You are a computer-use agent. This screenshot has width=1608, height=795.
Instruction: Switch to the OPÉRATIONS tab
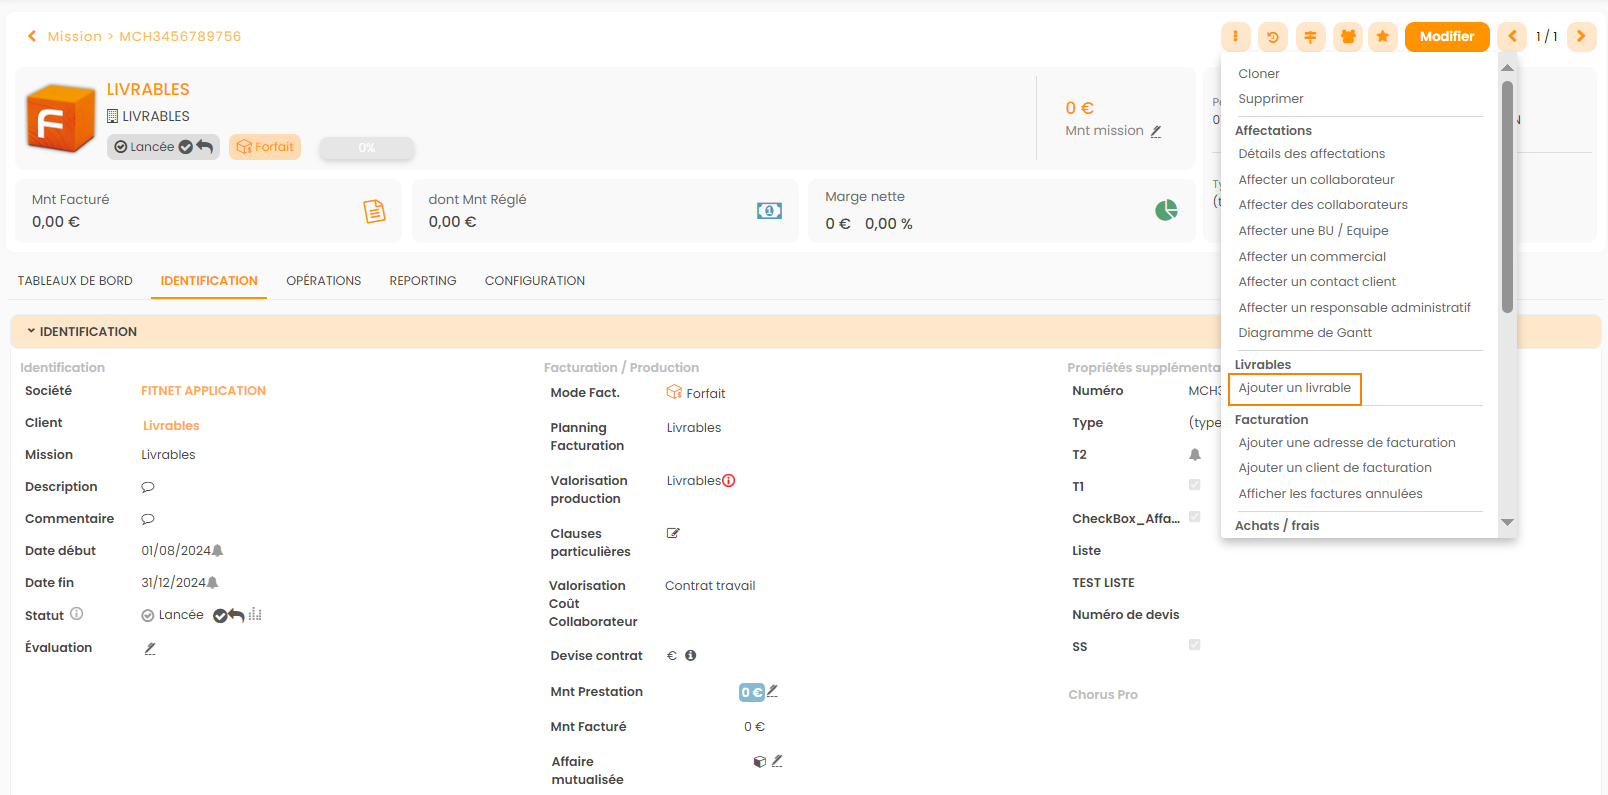pos(323,281)
